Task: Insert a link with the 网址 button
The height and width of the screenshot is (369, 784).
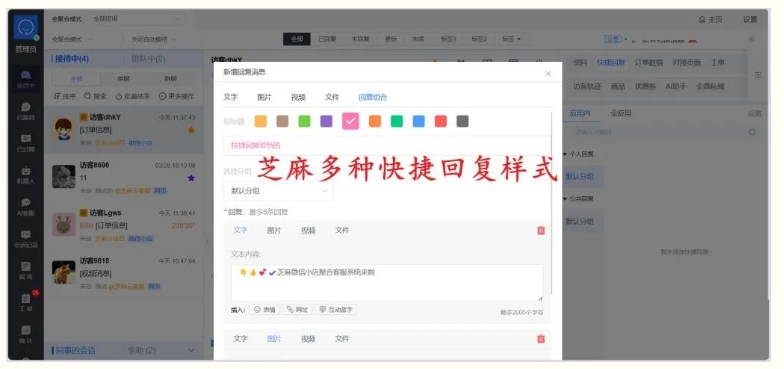Action: (297, 310)
